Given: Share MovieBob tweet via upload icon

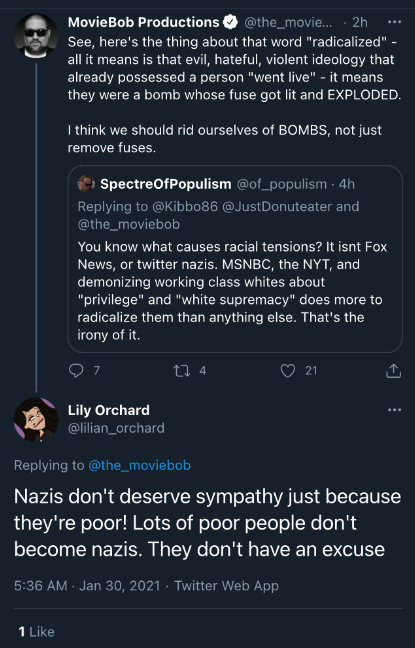Looking at the screenshot, I should point(393,371).
